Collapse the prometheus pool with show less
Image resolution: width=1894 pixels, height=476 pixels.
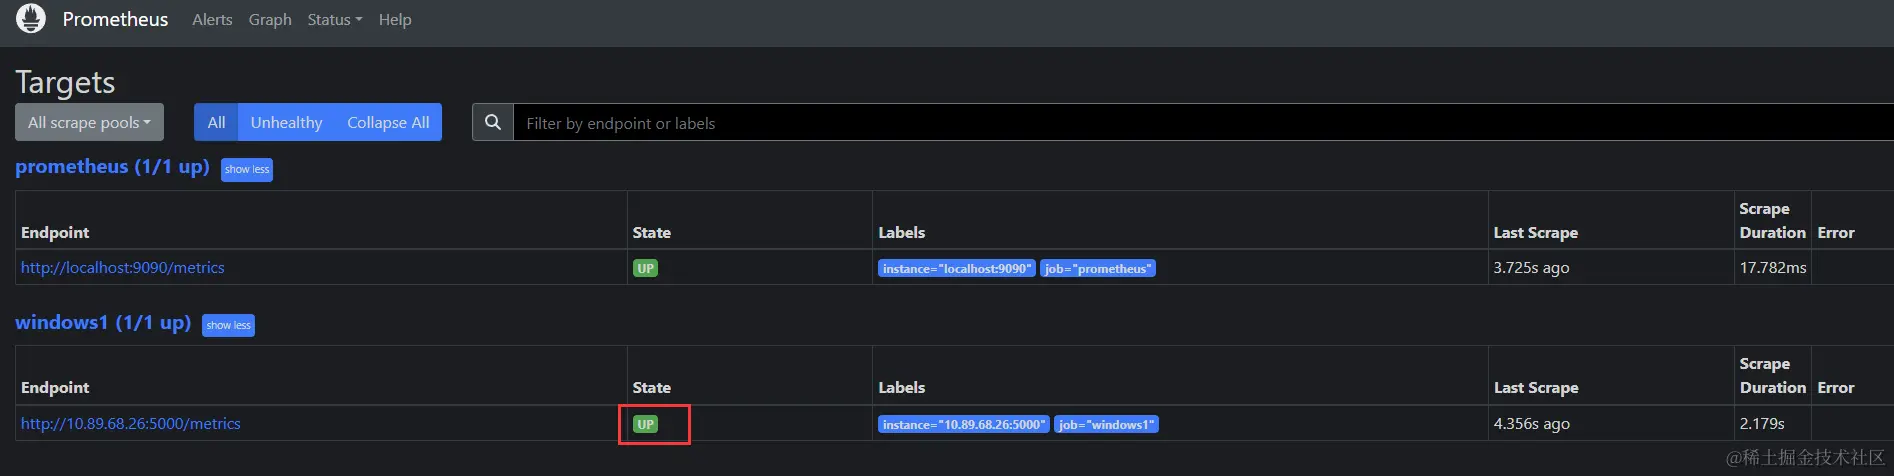coord(247,169)
